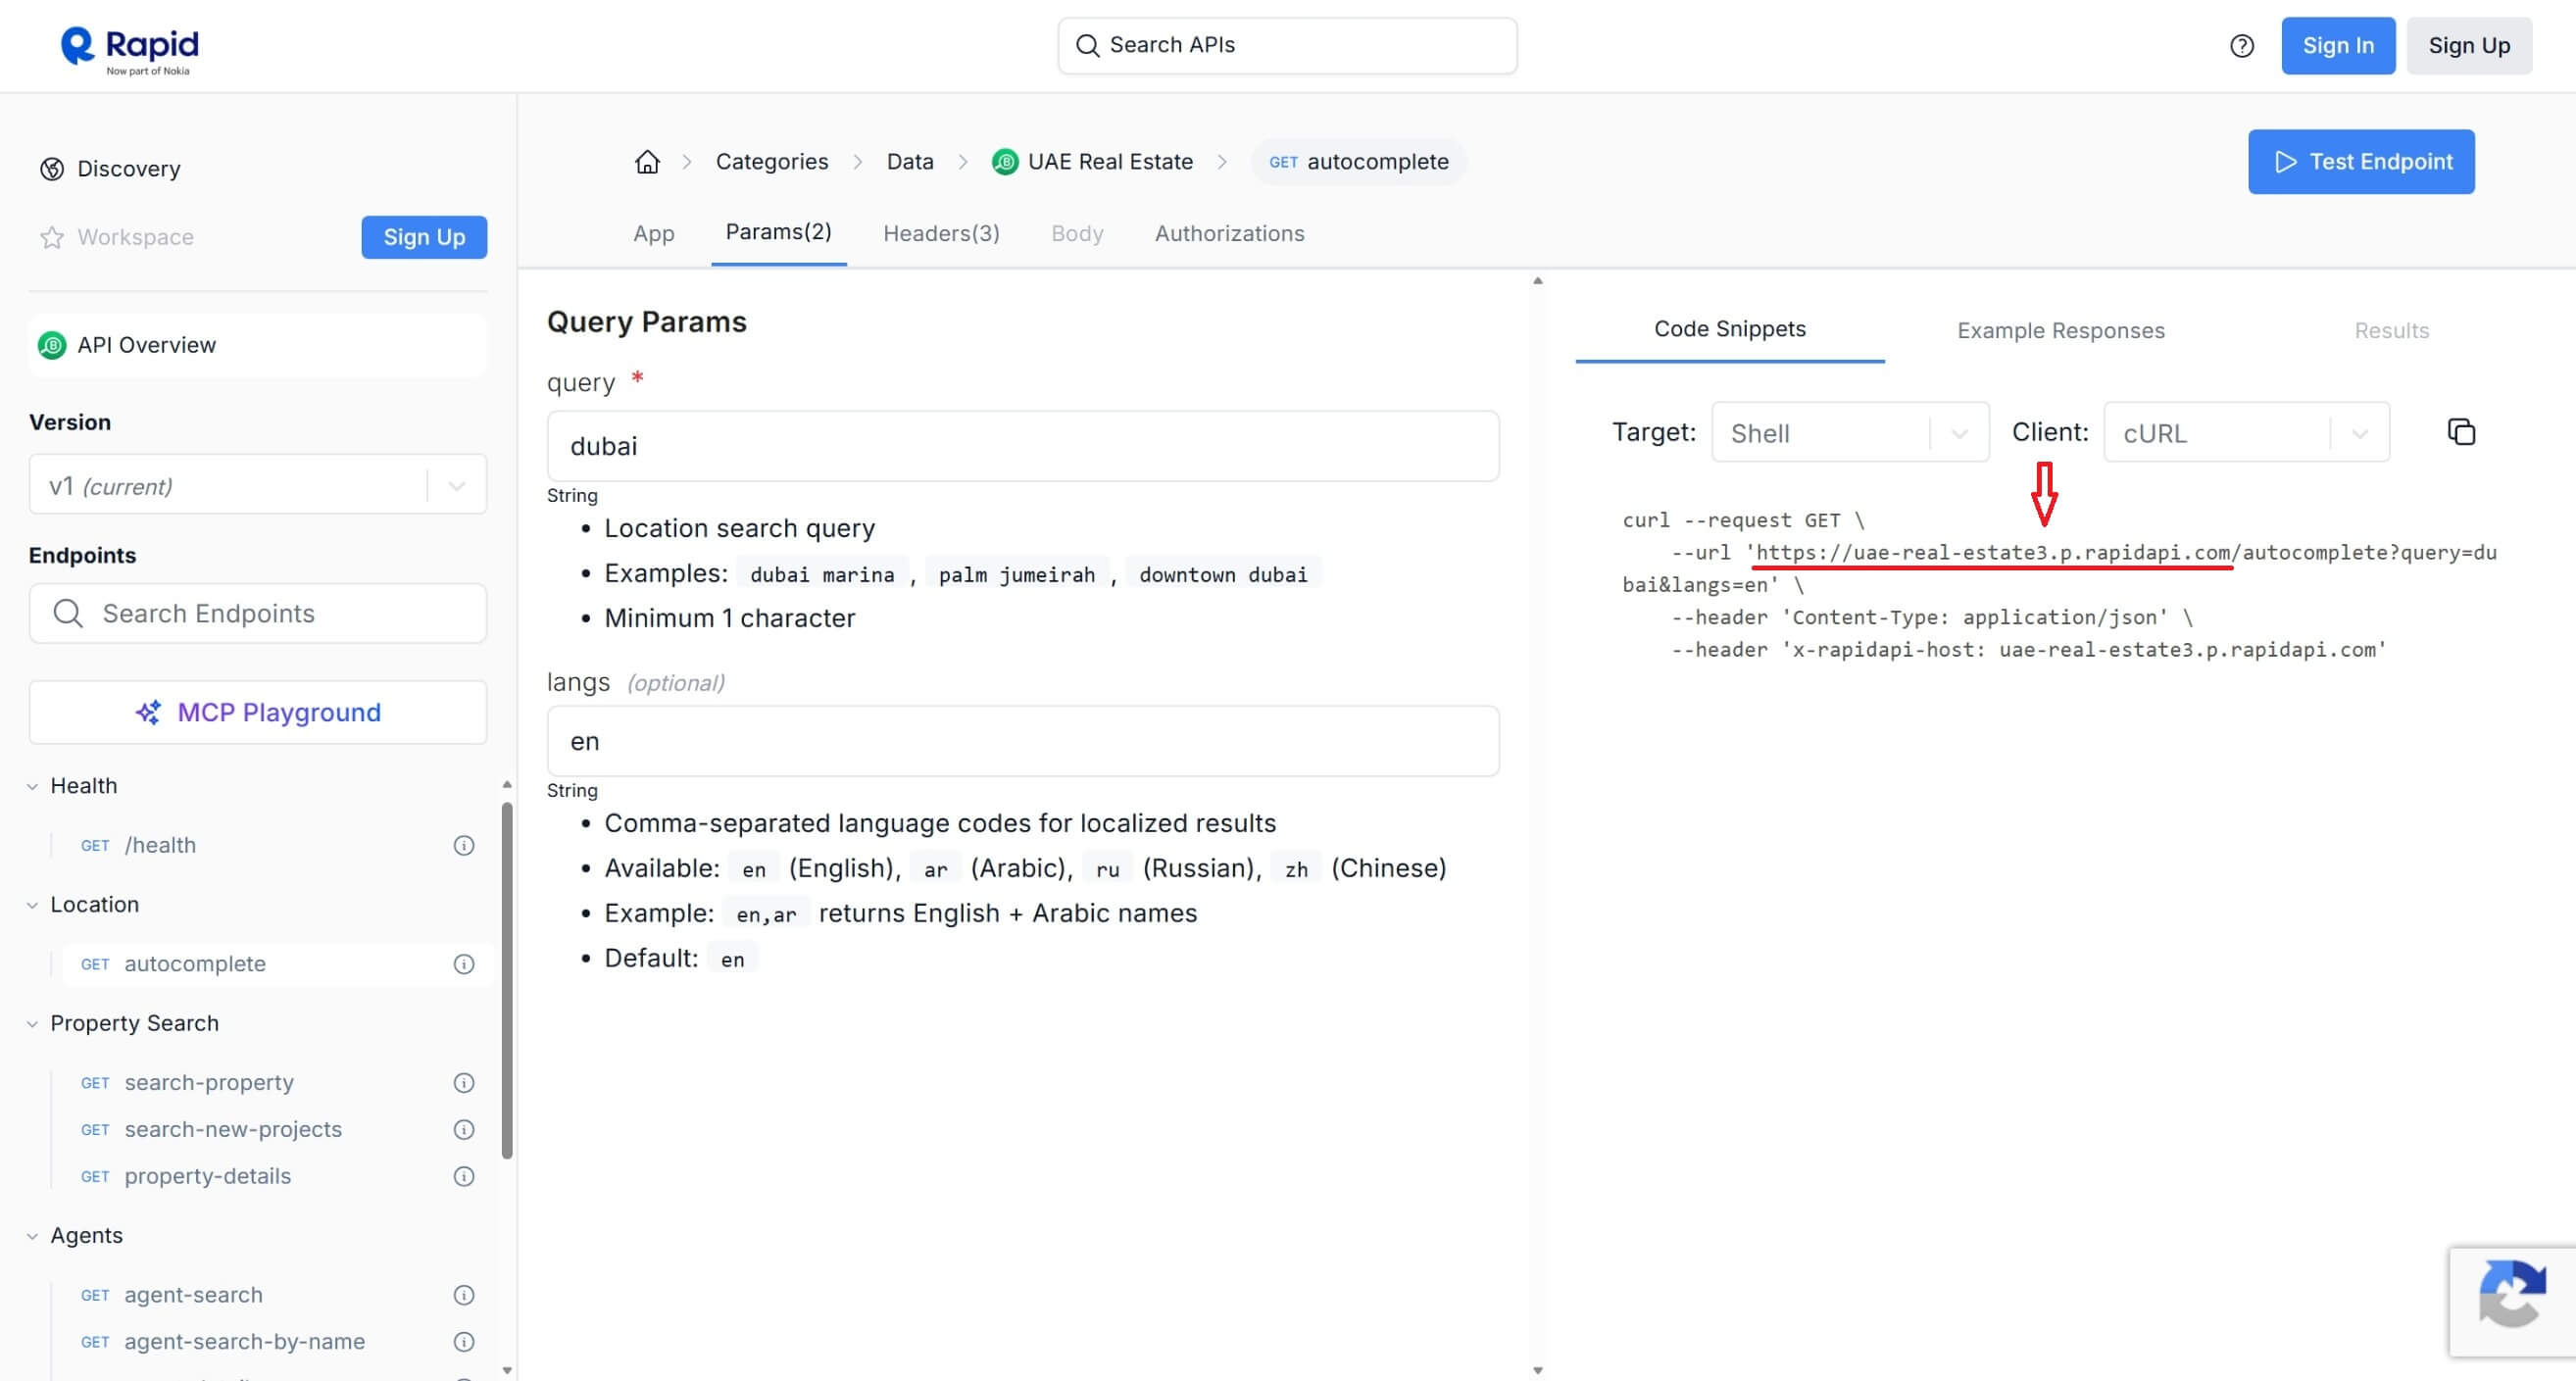Show info for the search-property endpoint
This screenshot has height=1381, width=2576.
(464, 1083)
